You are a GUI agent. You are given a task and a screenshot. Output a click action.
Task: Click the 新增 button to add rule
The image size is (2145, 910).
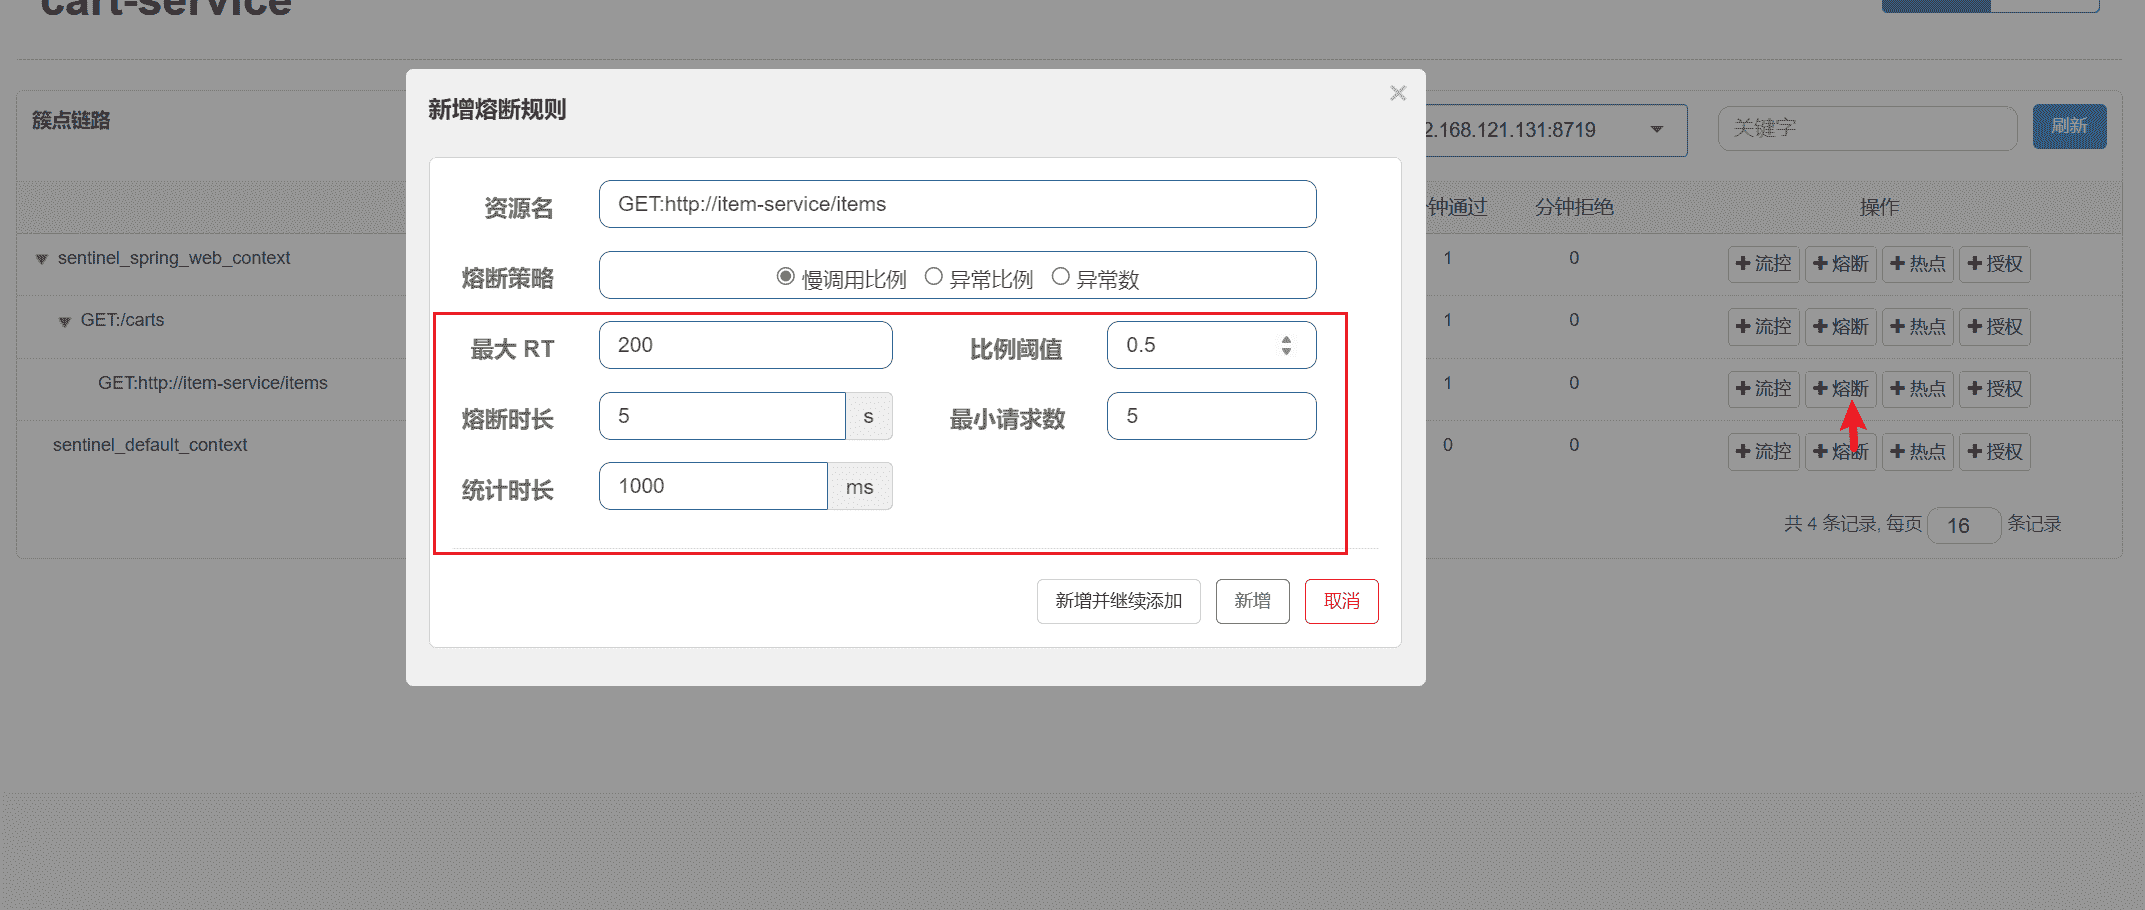point(1252,601)
